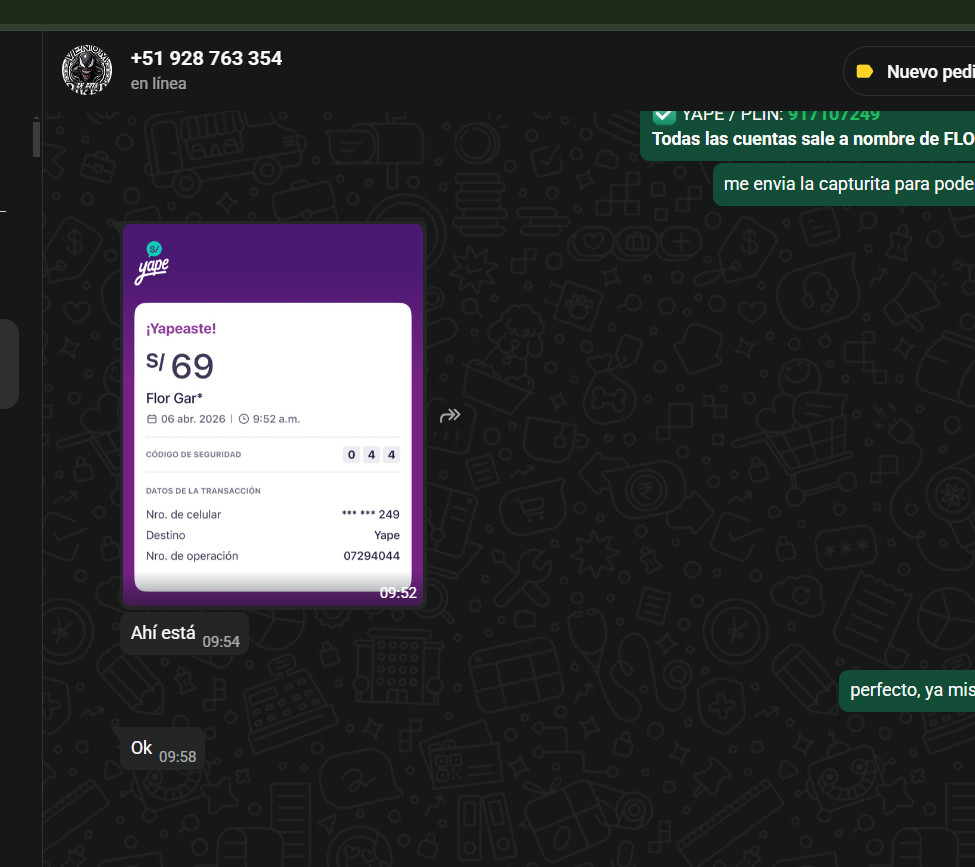Click the calendar icon next to 06 abr. 2026
Image resolution: width=975 pixels, height=867 pixels.
pyautogui.click(x=152, y=419)
